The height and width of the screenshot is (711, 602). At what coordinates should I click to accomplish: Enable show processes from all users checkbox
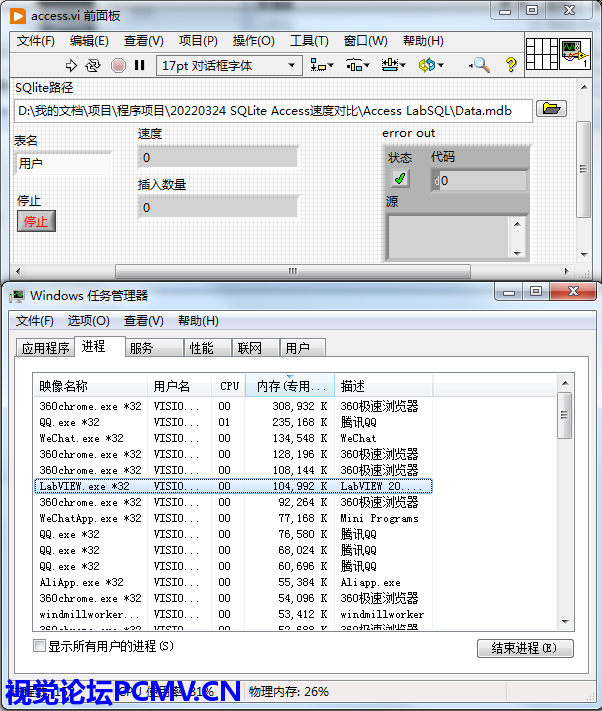40,646
